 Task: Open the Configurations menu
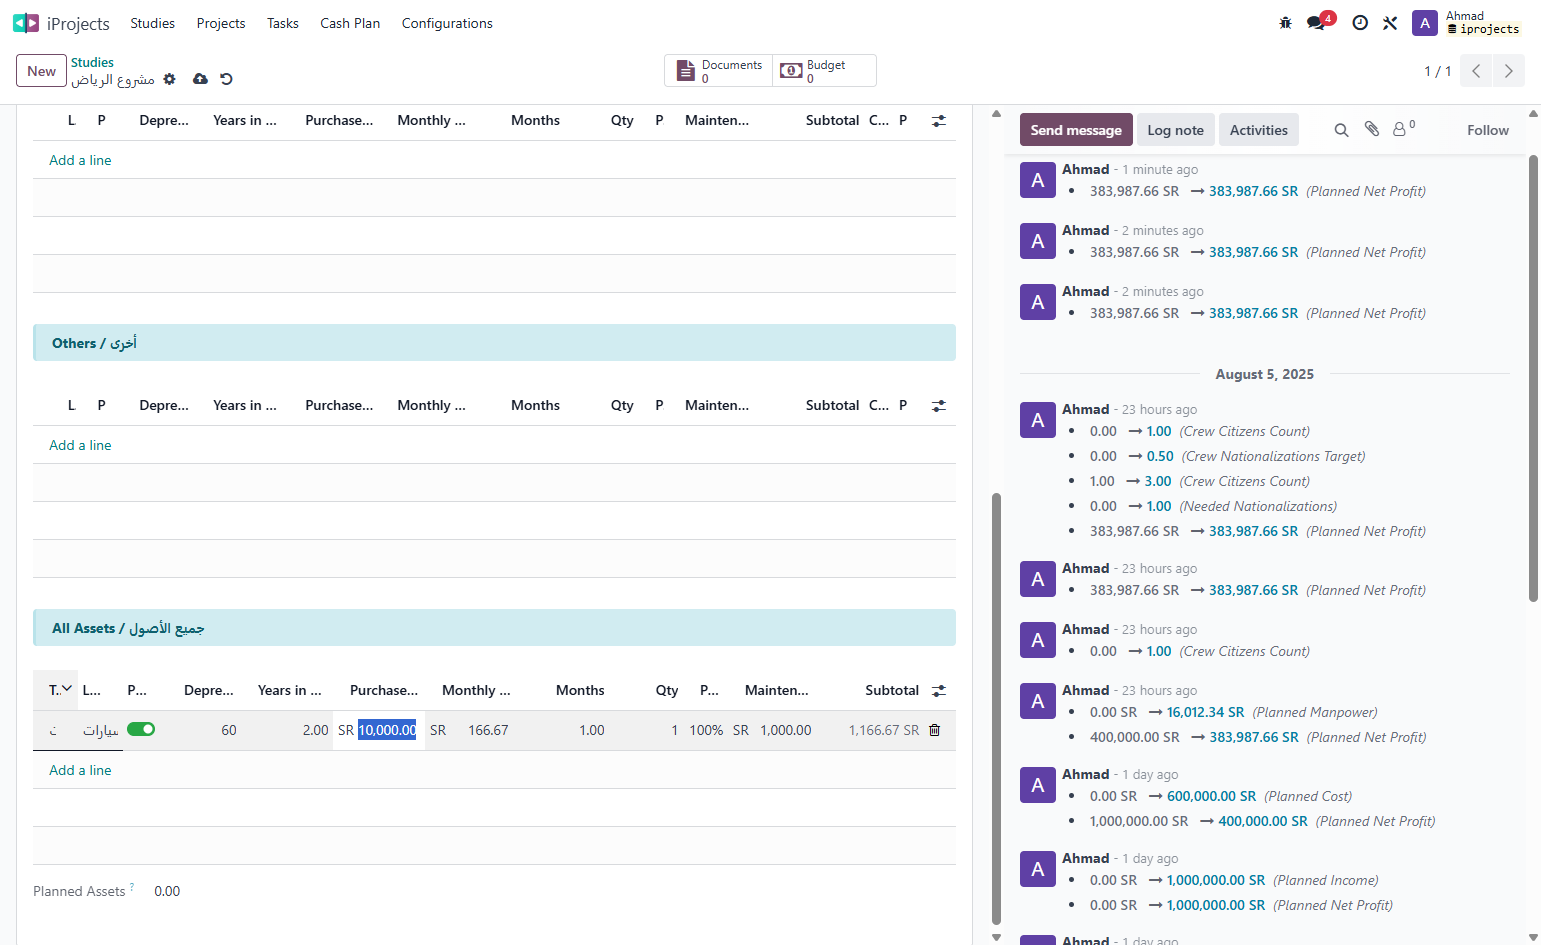pos(447,23)
